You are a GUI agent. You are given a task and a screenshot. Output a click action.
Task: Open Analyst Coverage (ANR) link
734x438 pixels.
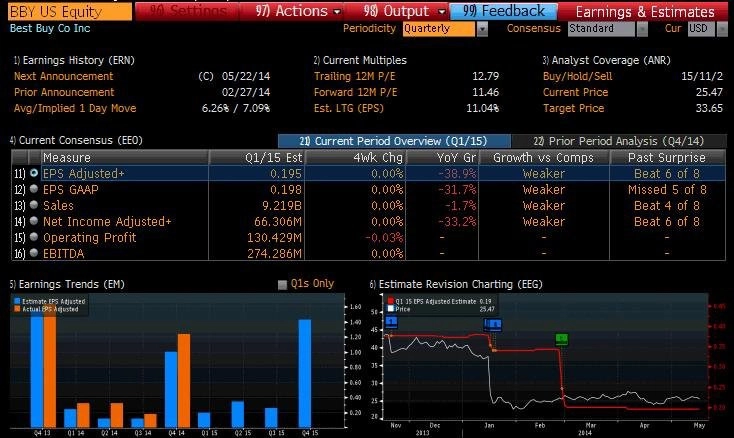click(x=607, y=60)
